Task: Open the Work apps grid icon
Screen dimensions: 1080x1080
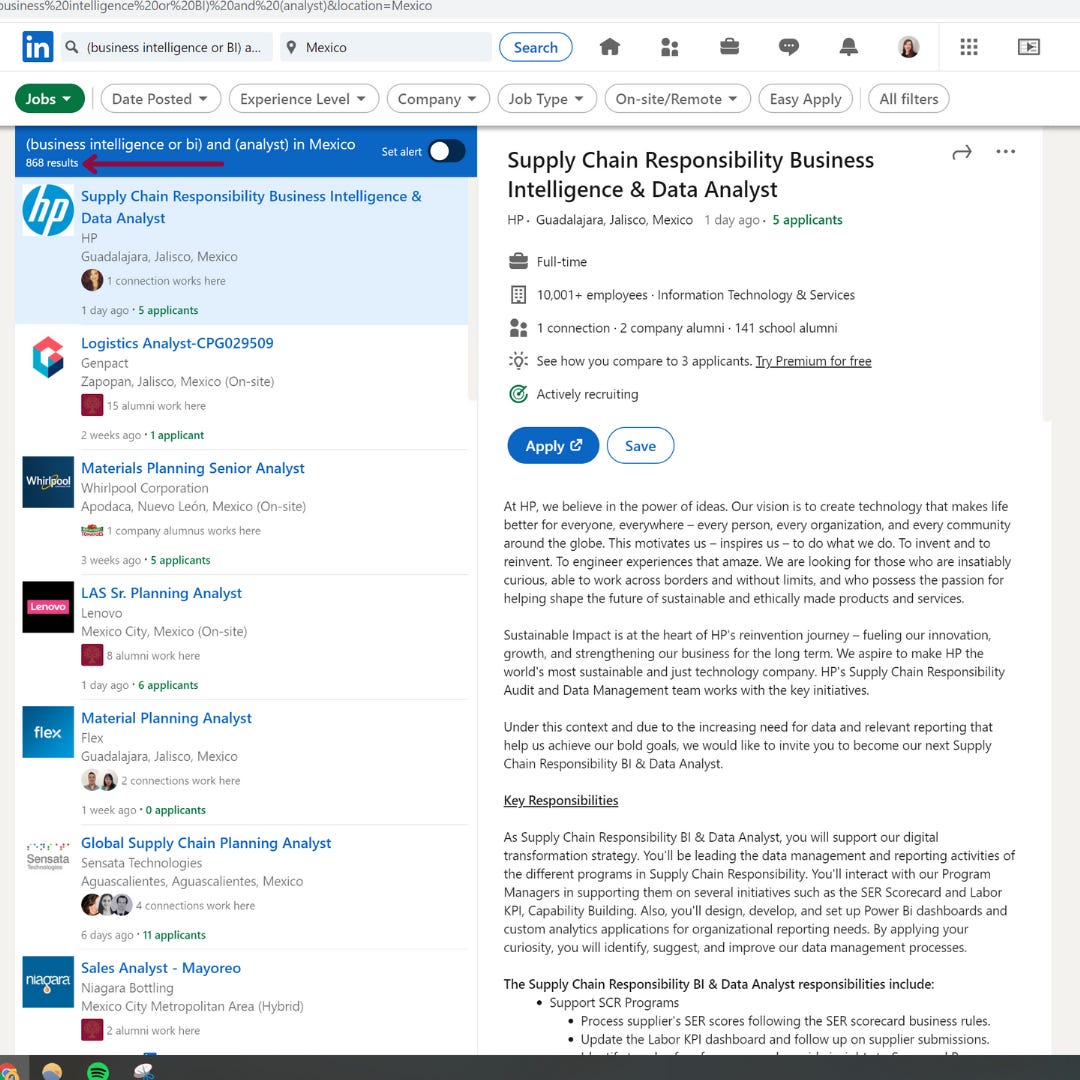Action: (968, 47)
